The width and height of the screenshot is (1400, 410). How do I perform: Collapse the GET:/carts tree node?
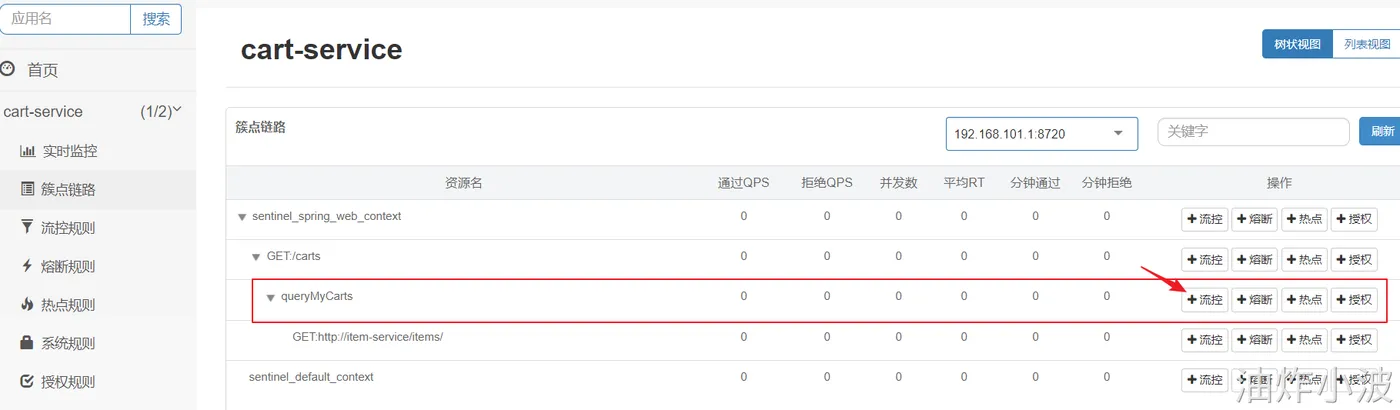(256, 257)
